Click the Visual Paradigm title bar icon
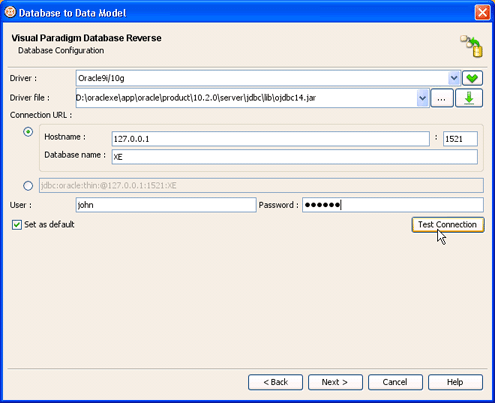 [x=10, y=13]
